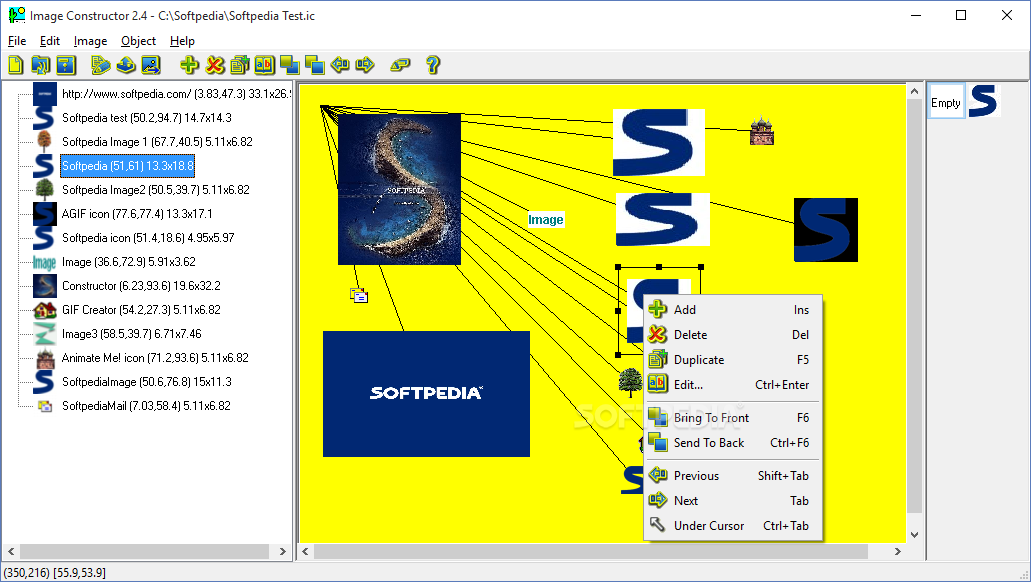This screenshot has width=1031, height=582.
Task: Click the Open file toolbar icon
Action: point(41,64)
